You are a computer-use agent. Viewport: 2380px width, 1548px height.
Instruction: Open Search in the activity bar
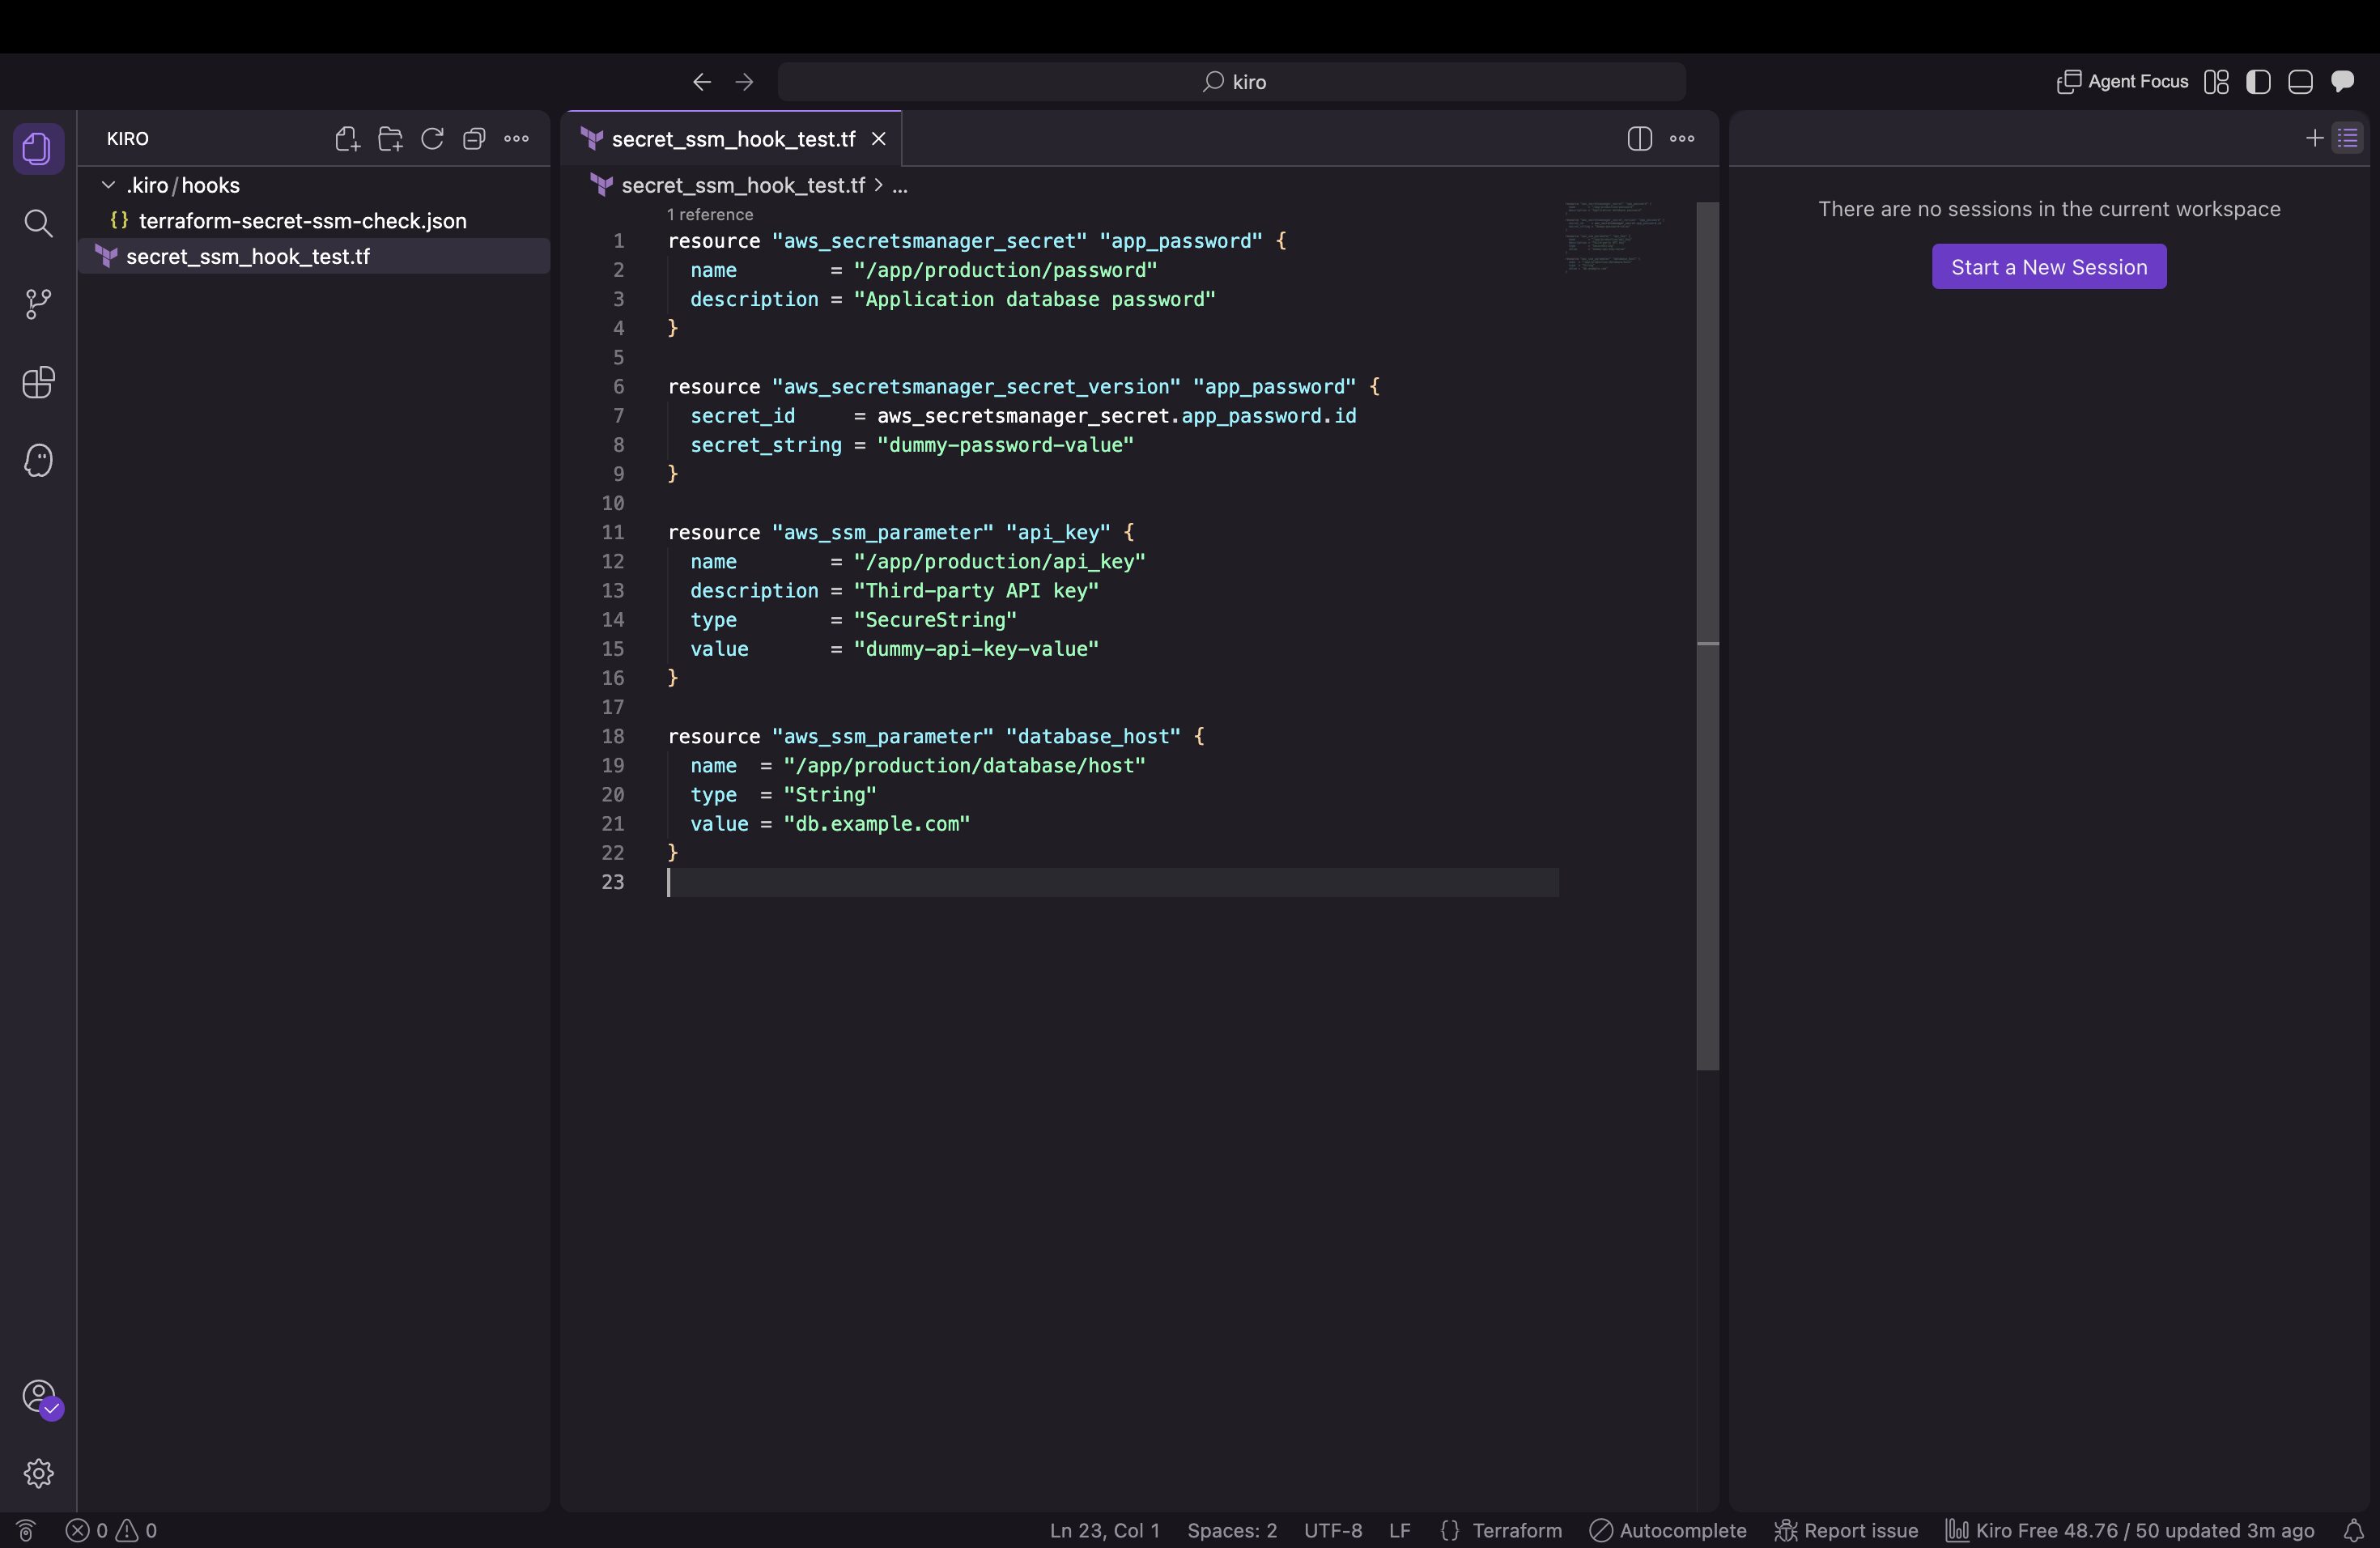(38, 223)
